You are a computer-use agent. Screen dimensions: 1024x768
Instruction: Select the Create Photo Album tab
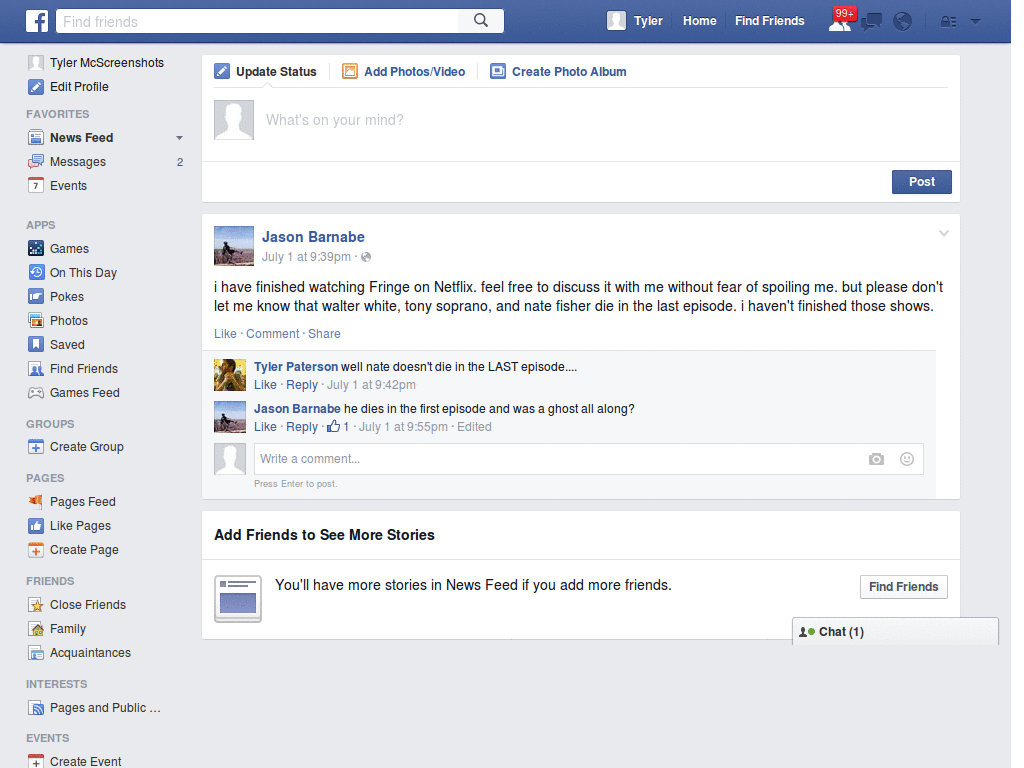coord(558,72)
